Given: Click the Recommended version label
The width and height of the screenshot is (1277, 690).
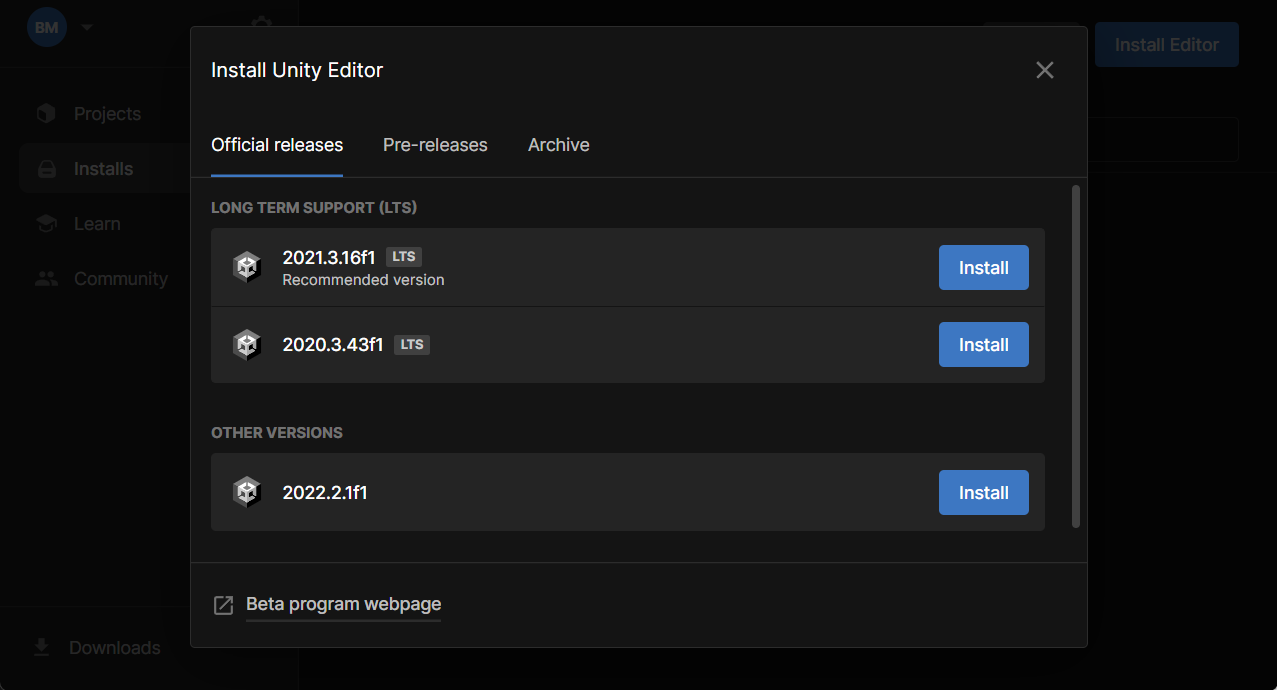Looking at the screenshot, I should [x=363, y=280].
